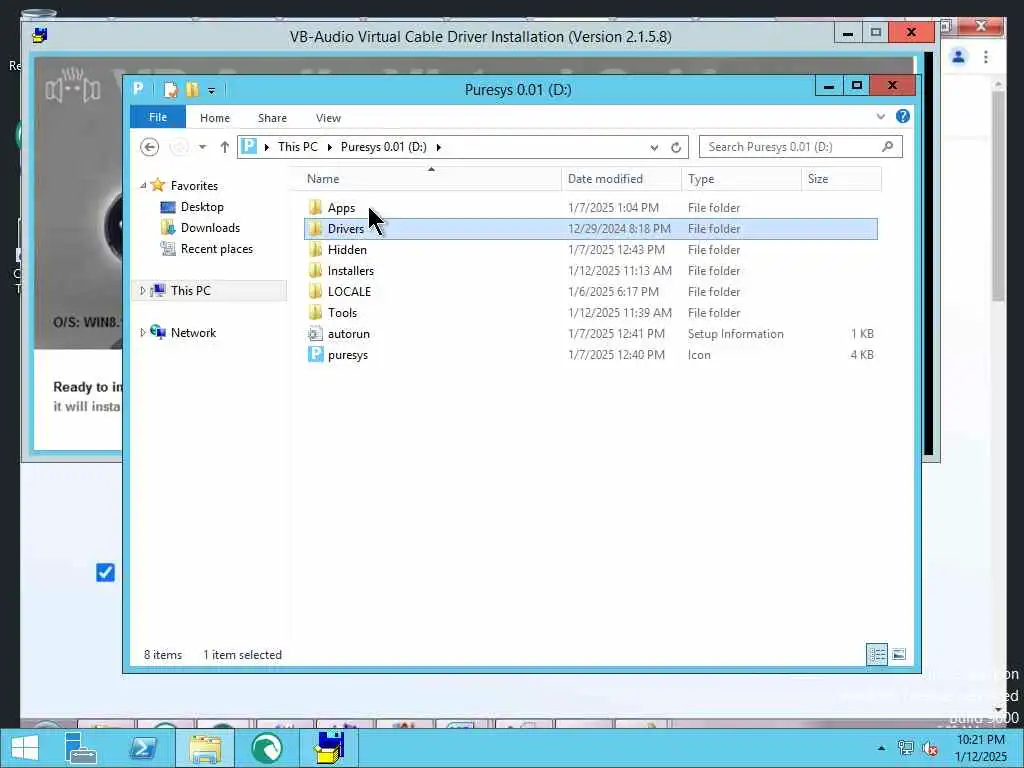Open the Home ribbon tab

tap(215, 118)
